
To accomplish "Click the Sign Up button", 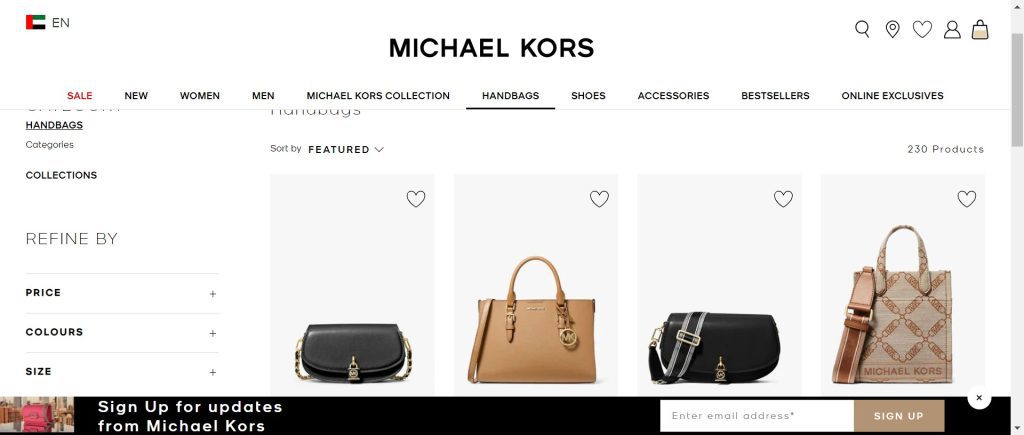I will pos(899,416).
